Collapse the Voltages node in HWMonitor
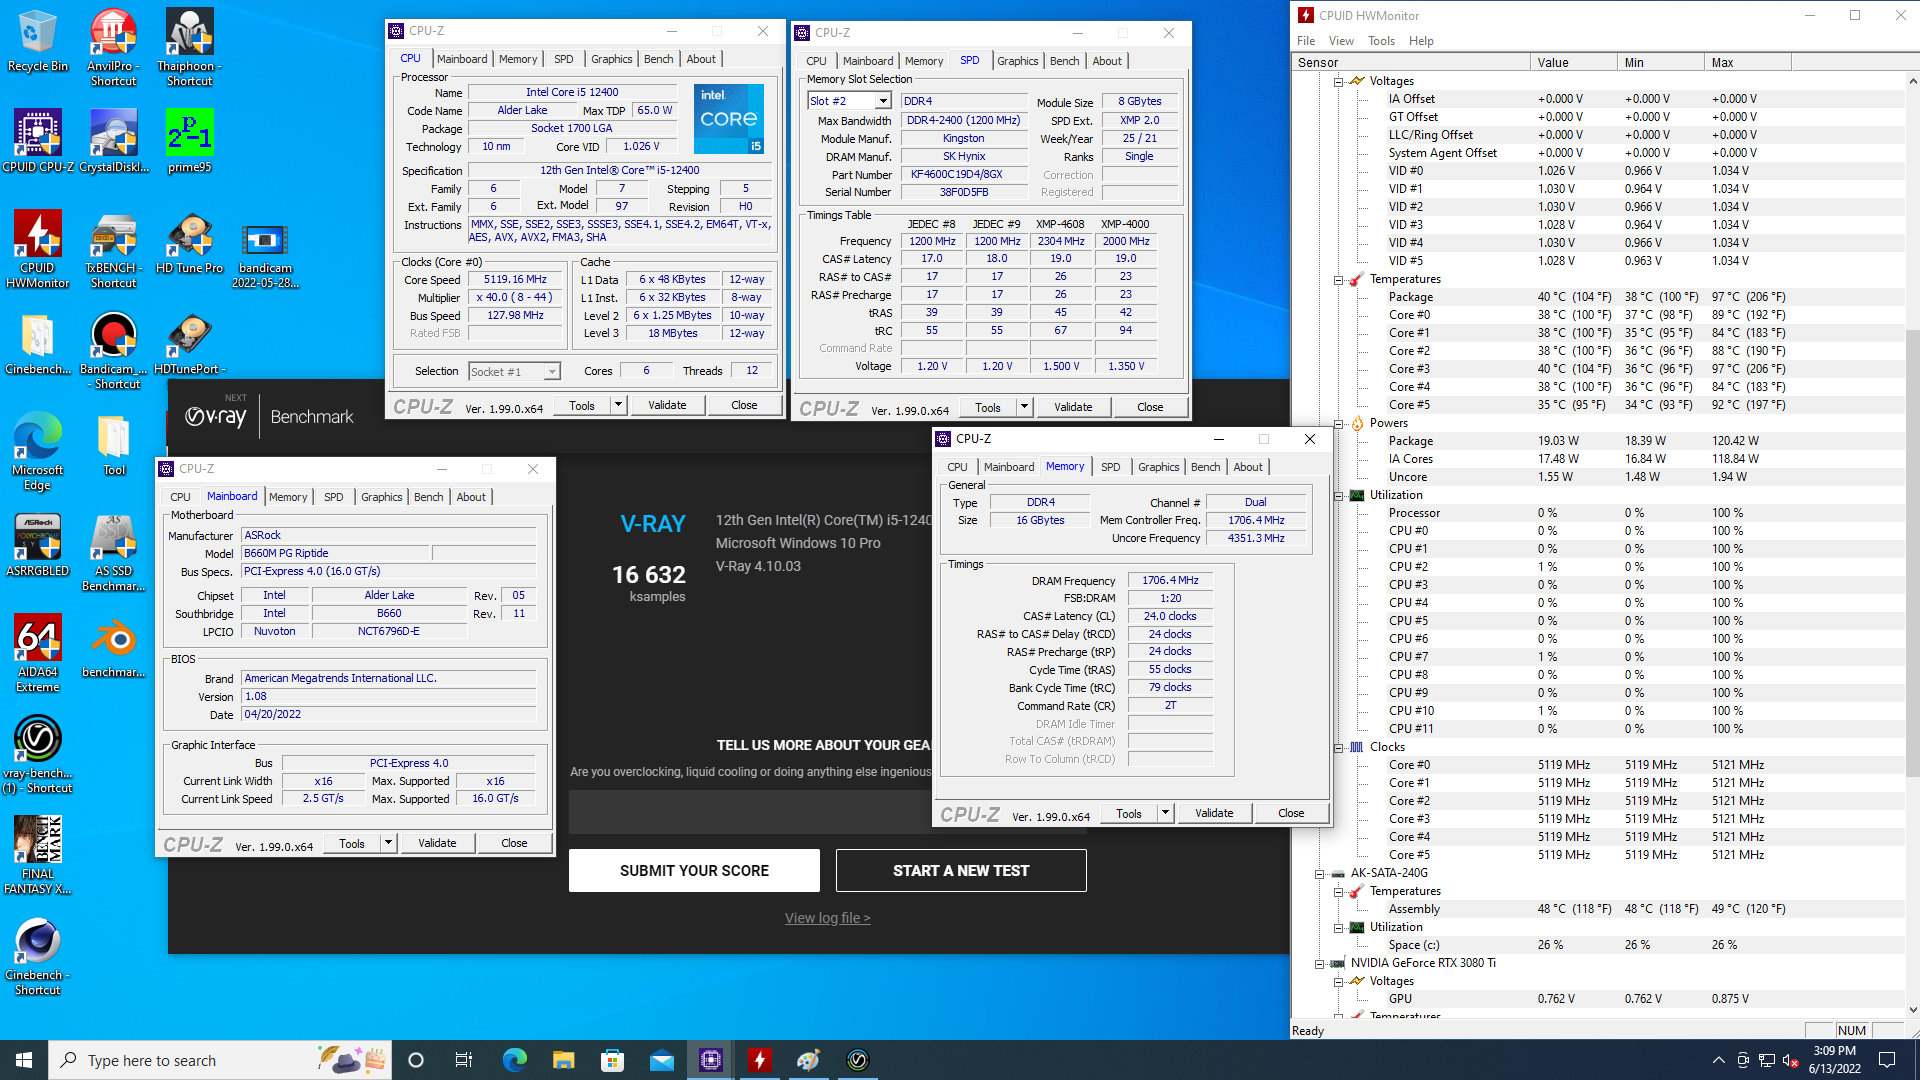 click(1338, 81)
